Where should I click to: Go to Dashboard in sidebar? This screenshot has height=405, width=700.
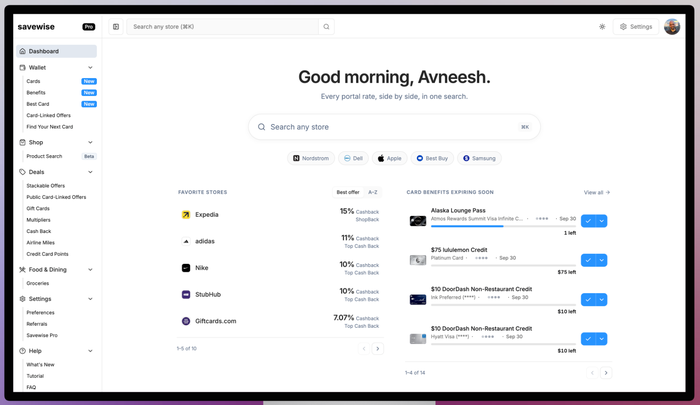point(56,51)
